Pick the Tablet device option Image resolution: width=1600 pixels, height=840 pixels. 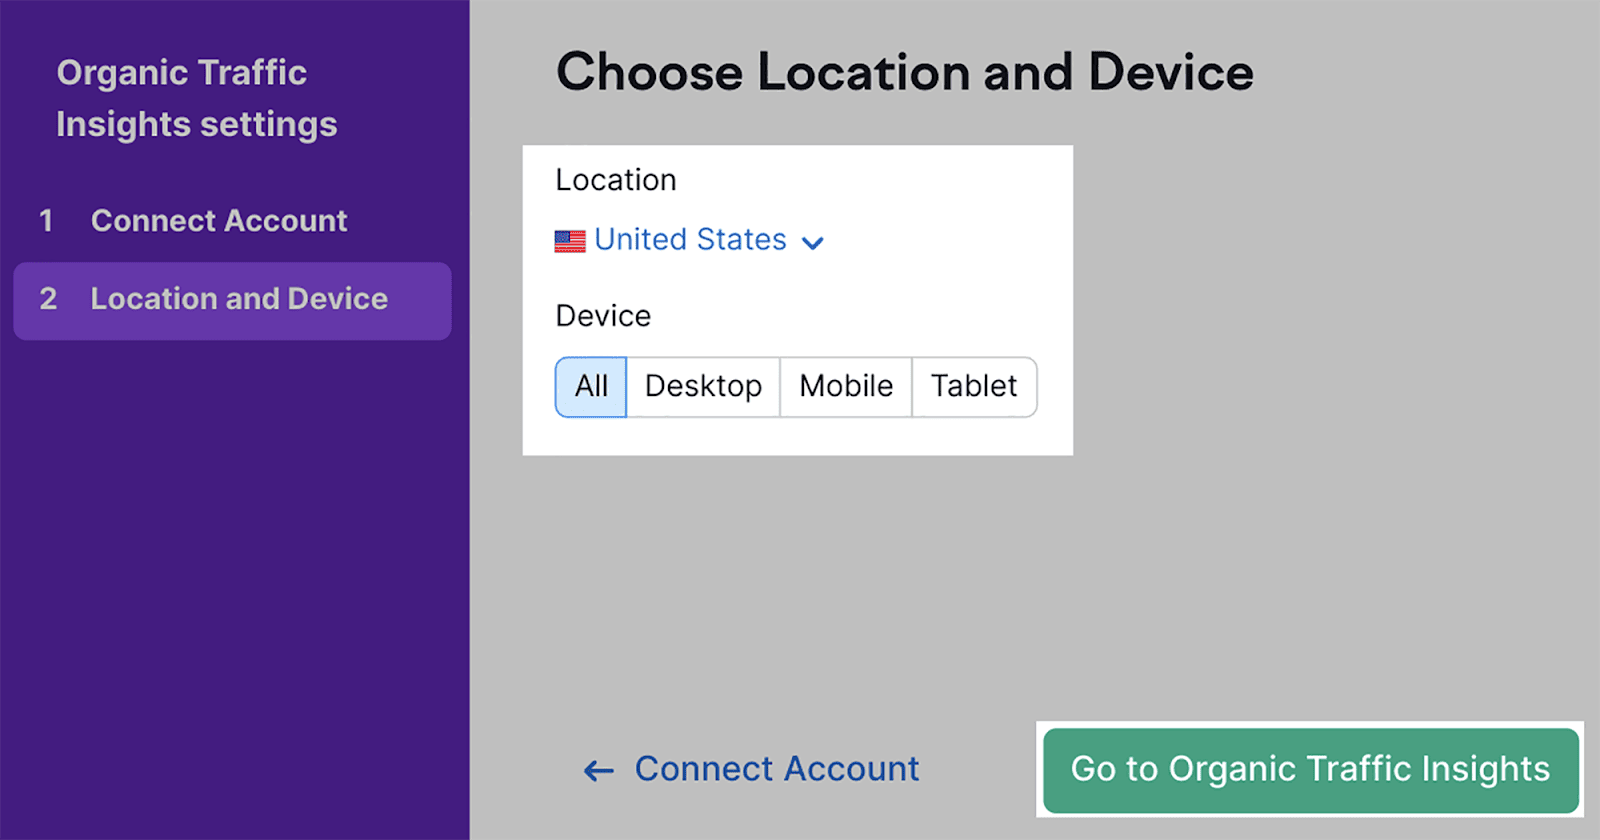point(974,387)
